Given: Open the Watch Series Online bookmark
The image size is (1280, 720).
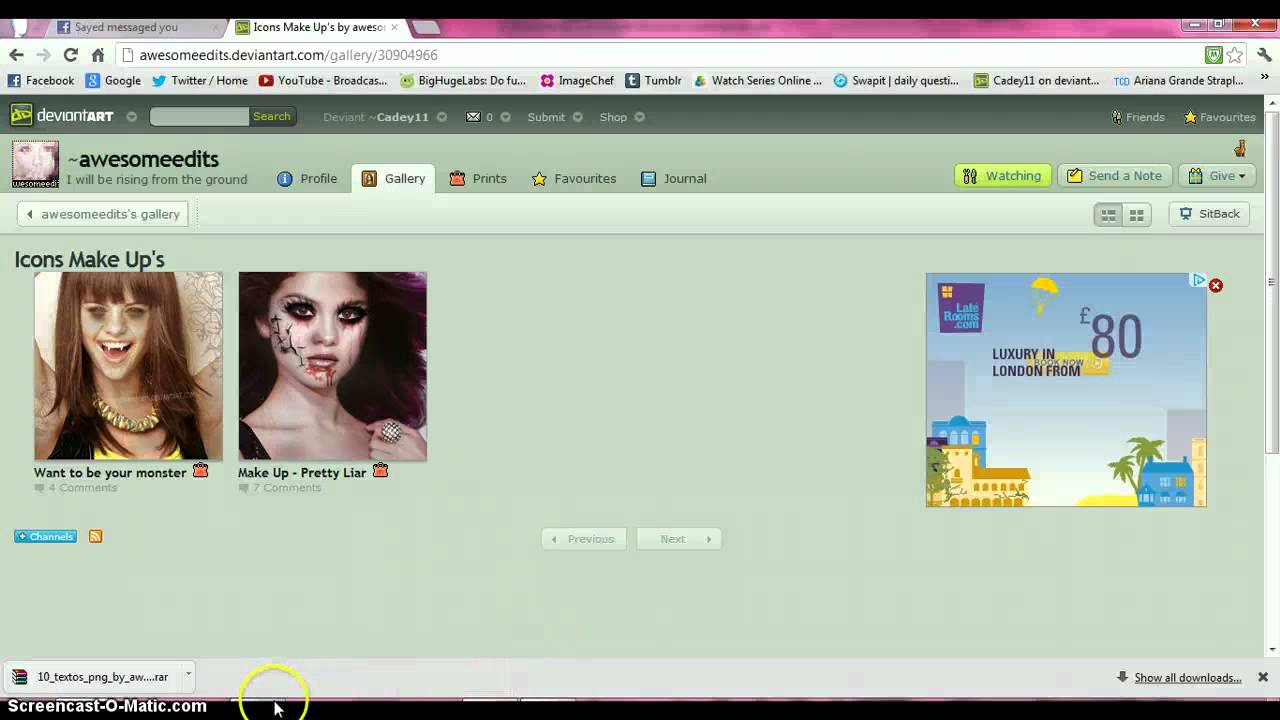Looking at the screenshot, I should point(757,81).
